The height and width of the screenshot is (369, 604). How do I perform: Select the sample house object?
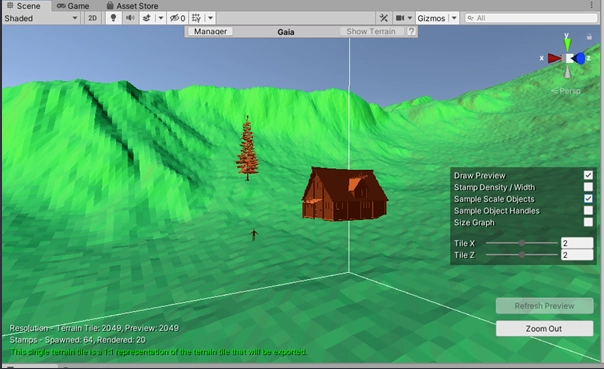point(344,194)
